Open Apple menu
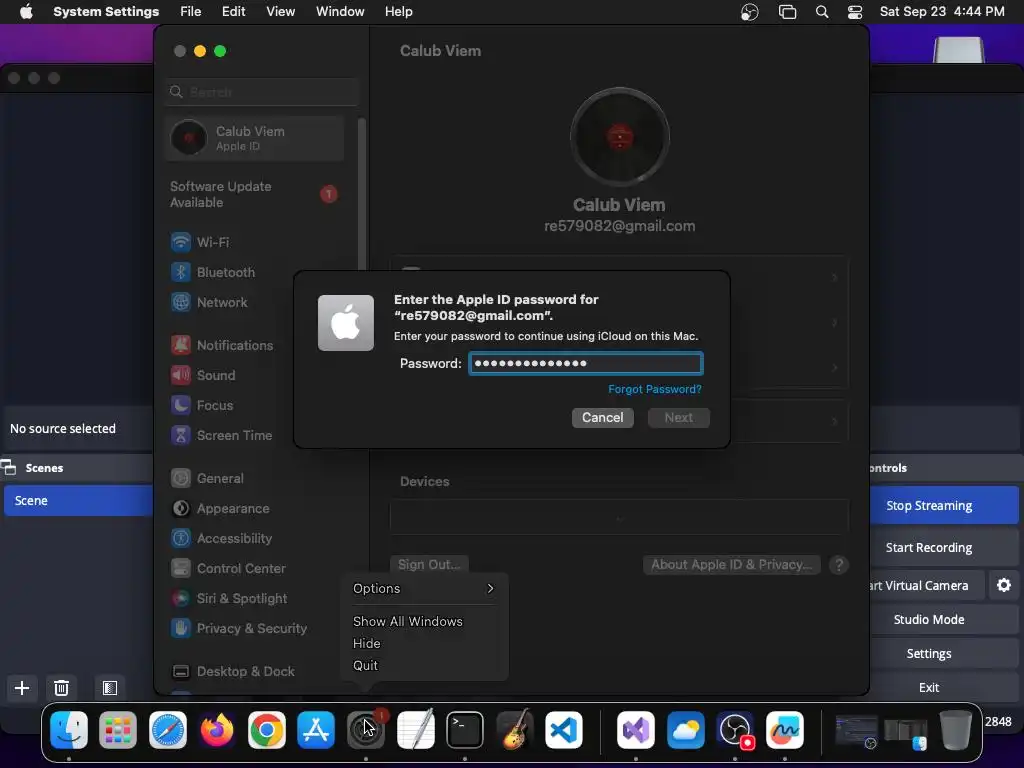The image size is (1024, 768). [26, 12]
